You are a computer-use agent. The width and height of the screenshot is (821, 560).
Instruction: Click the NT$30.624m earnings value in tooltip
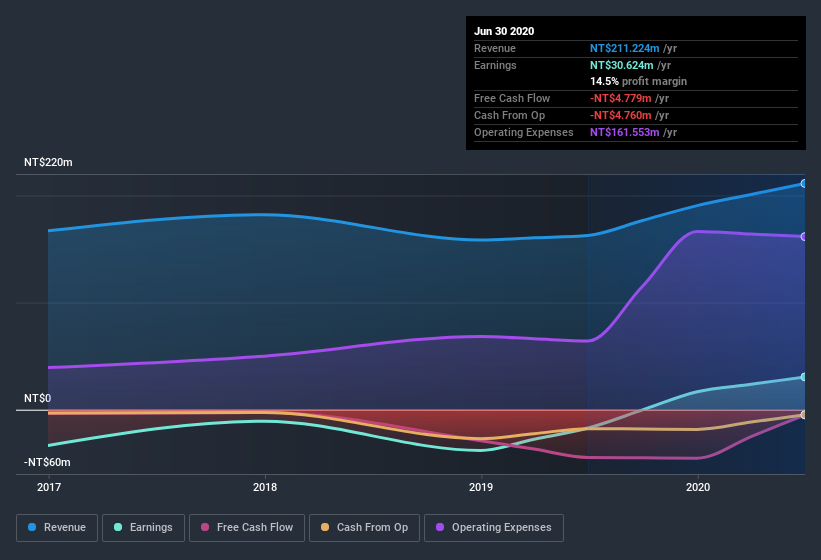click(x=622, y=65)
